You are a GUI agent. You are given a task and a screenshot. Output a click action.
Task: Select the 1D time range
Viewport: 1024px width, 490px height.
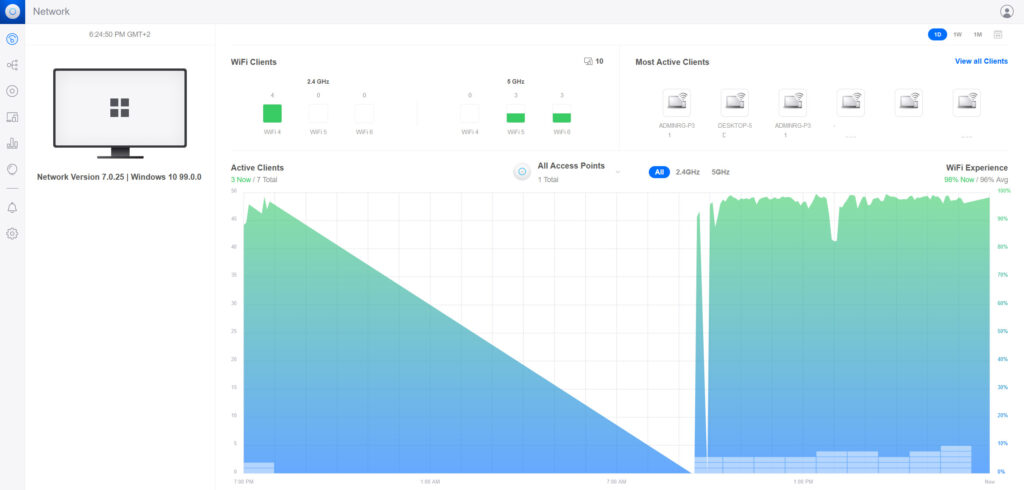pyautogui.click(x=937, y=34)
